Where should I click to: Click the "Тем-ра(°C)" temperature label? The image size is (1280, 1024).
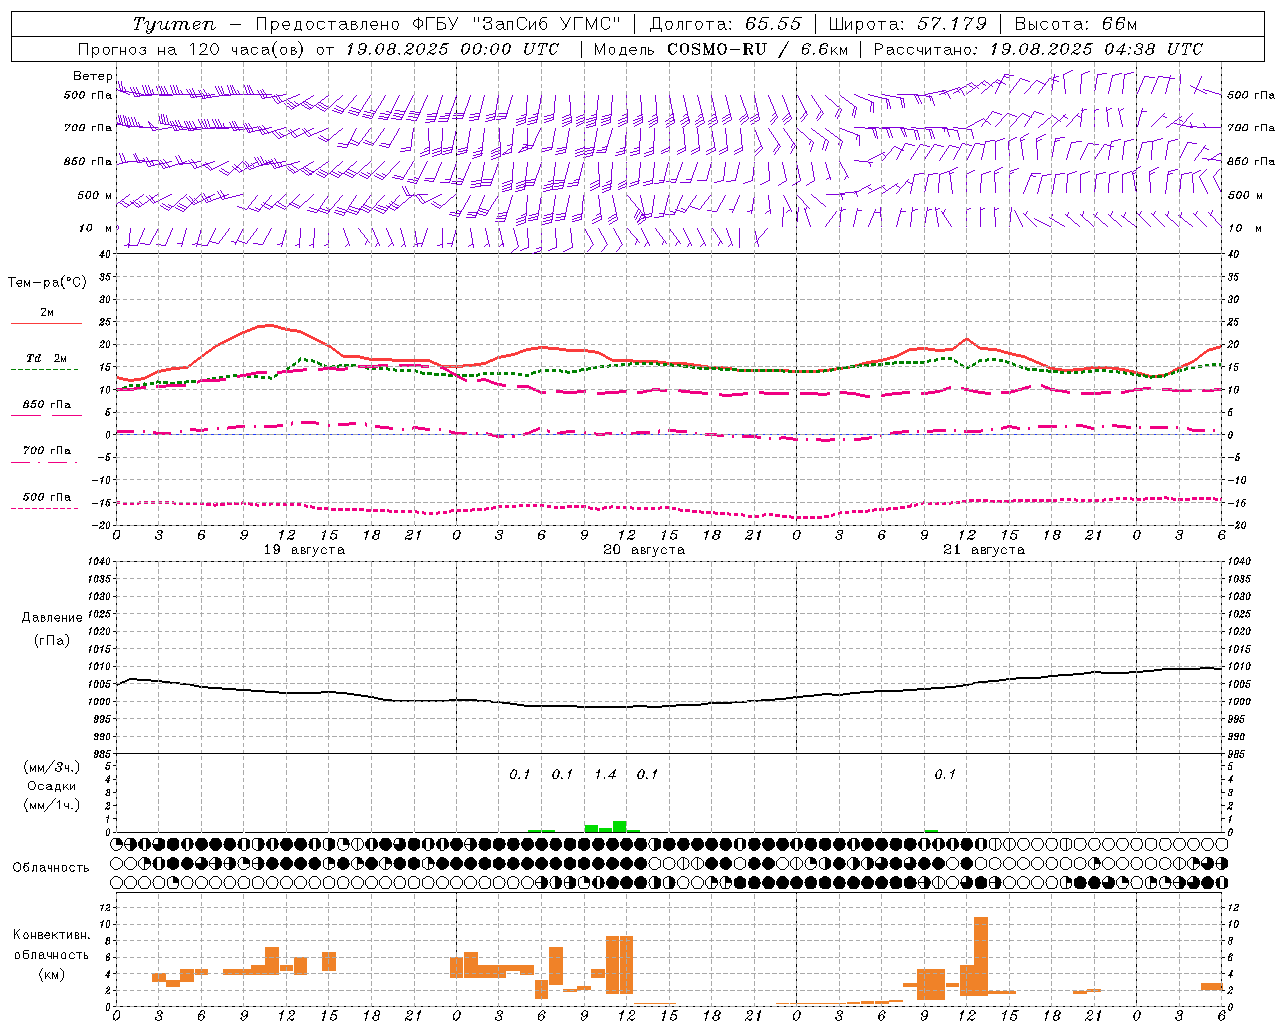[x=47, y=282]
